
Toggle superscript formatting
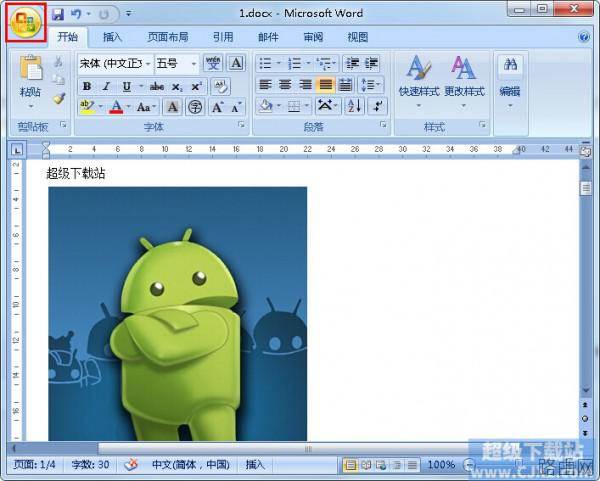196,87
